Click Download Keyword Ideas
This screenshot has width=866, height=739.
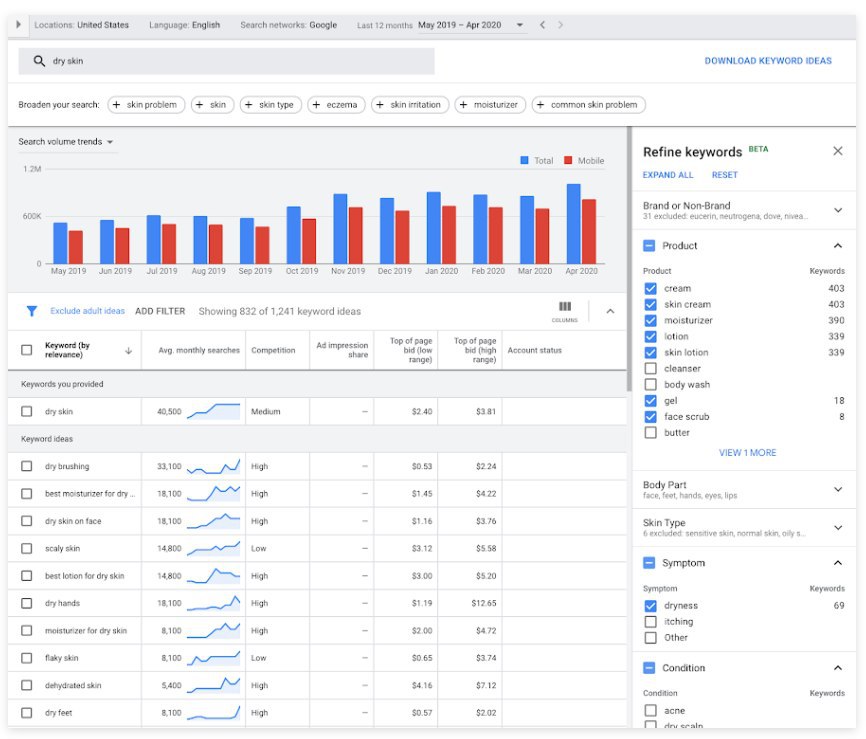[x=767, y=61]
